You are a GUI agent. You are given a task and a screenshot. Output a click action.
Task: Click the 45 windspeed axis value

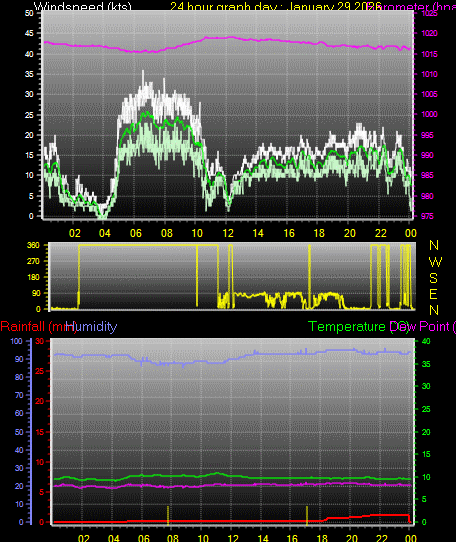tap(29, 34)
